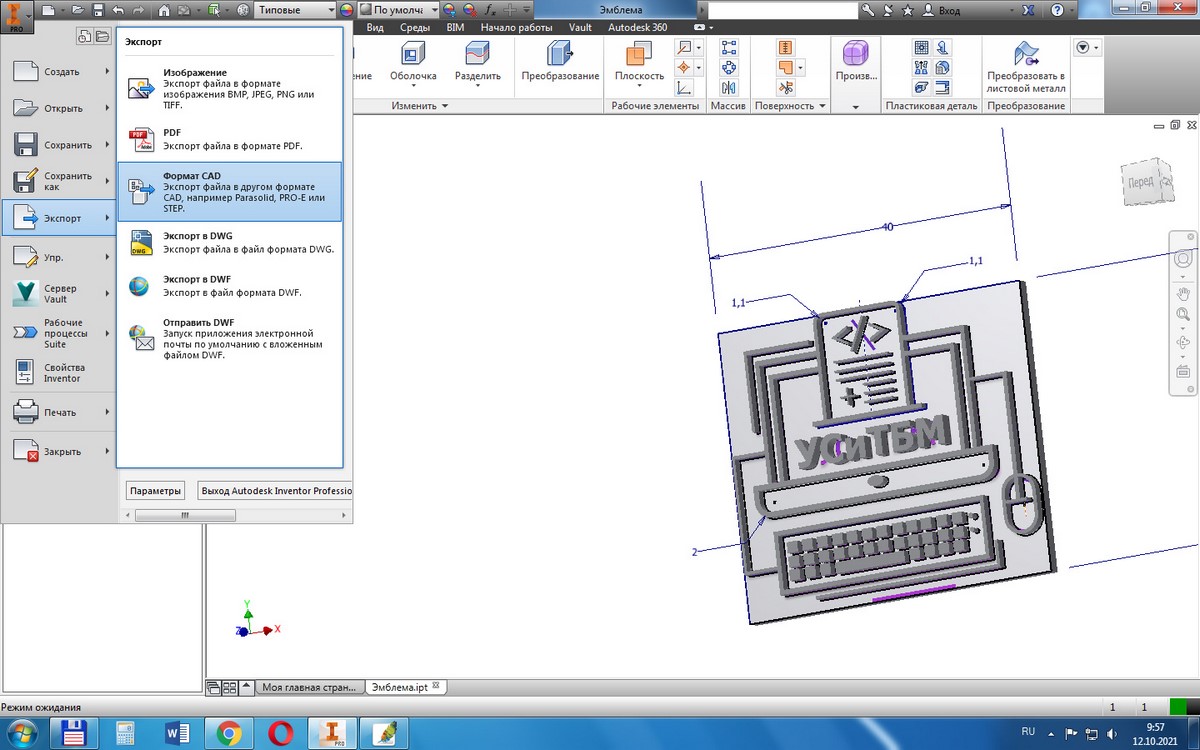Click Выход Autodesk Inventor Professional button
This screenshot has width=1200, height=750.
[274, 491]
